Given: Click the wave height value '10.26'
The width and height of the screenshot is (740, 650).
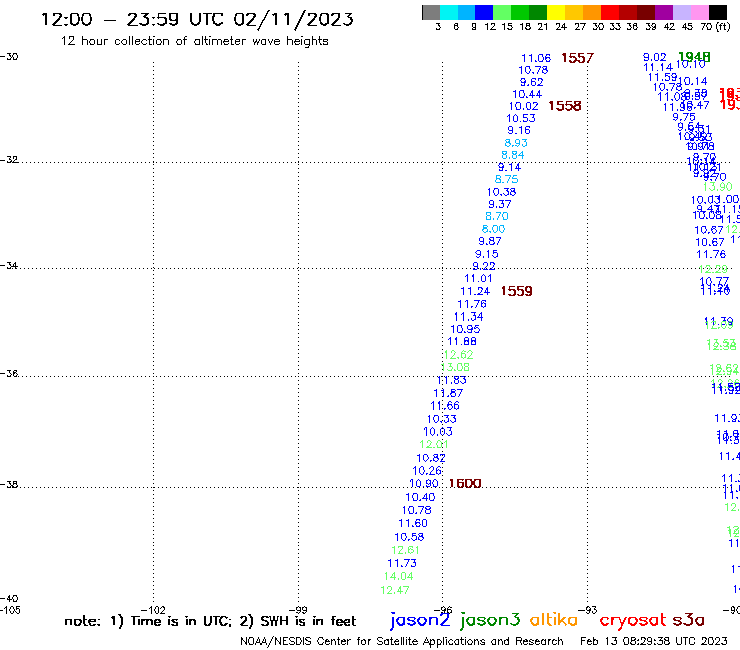Looking at the screenshot, I should pos(427,471).
